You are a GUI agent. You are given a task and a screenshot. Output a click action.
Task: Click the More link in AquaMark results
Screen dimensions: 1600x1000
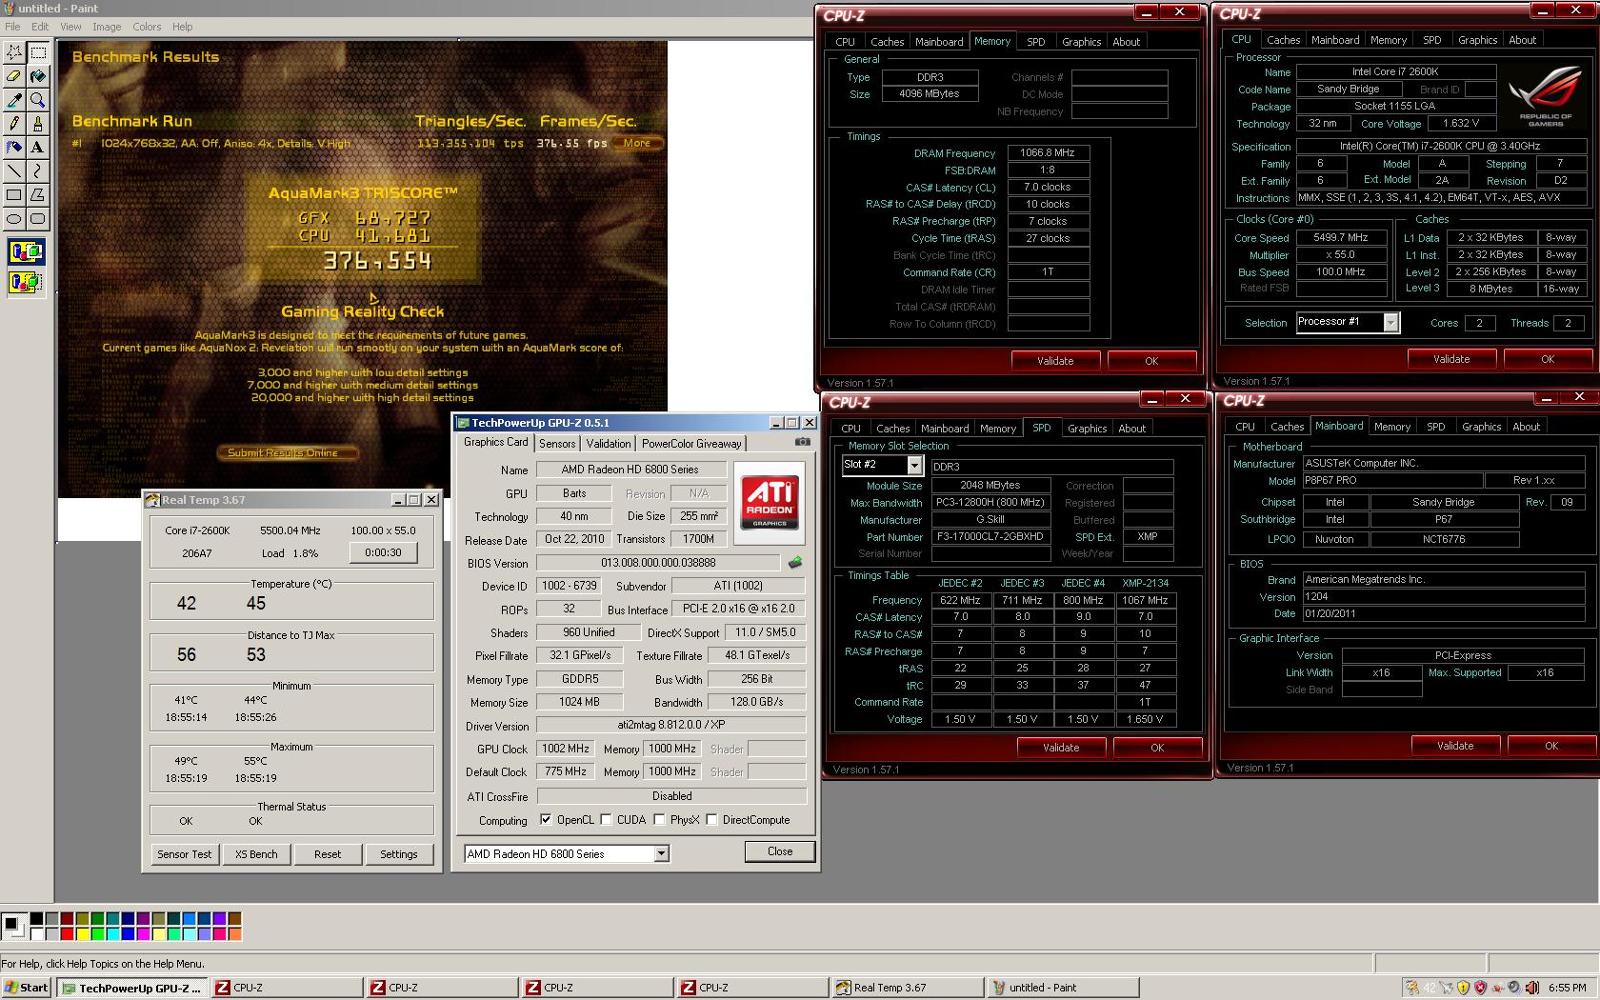point(637,143)
